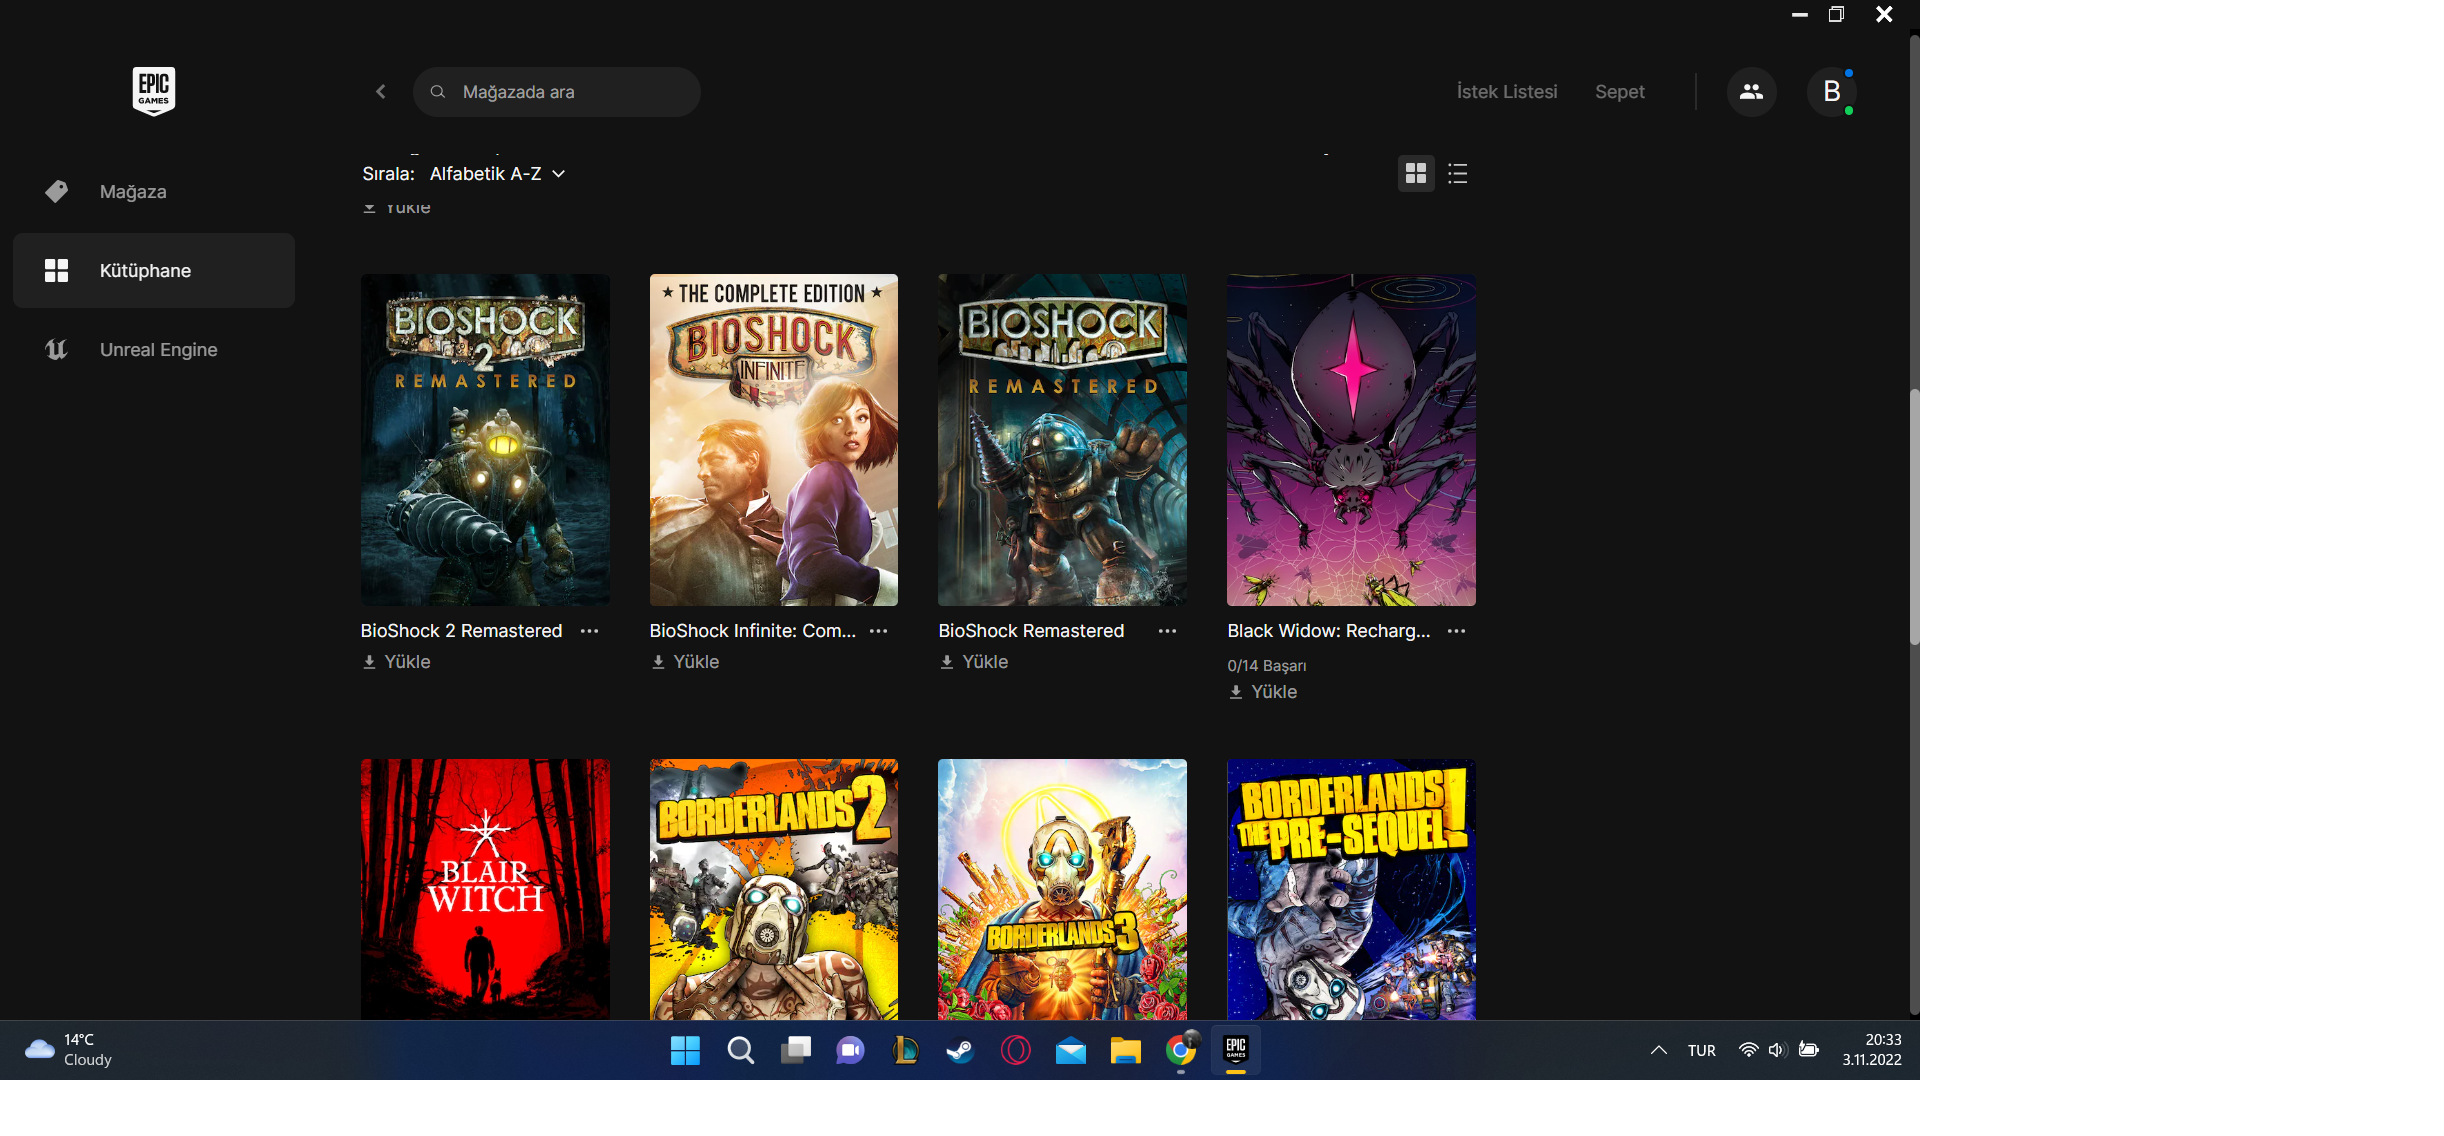Open Alfabetik A-Z sort dropdown
Screen dimensions: 2444x1136
[497, 174]
